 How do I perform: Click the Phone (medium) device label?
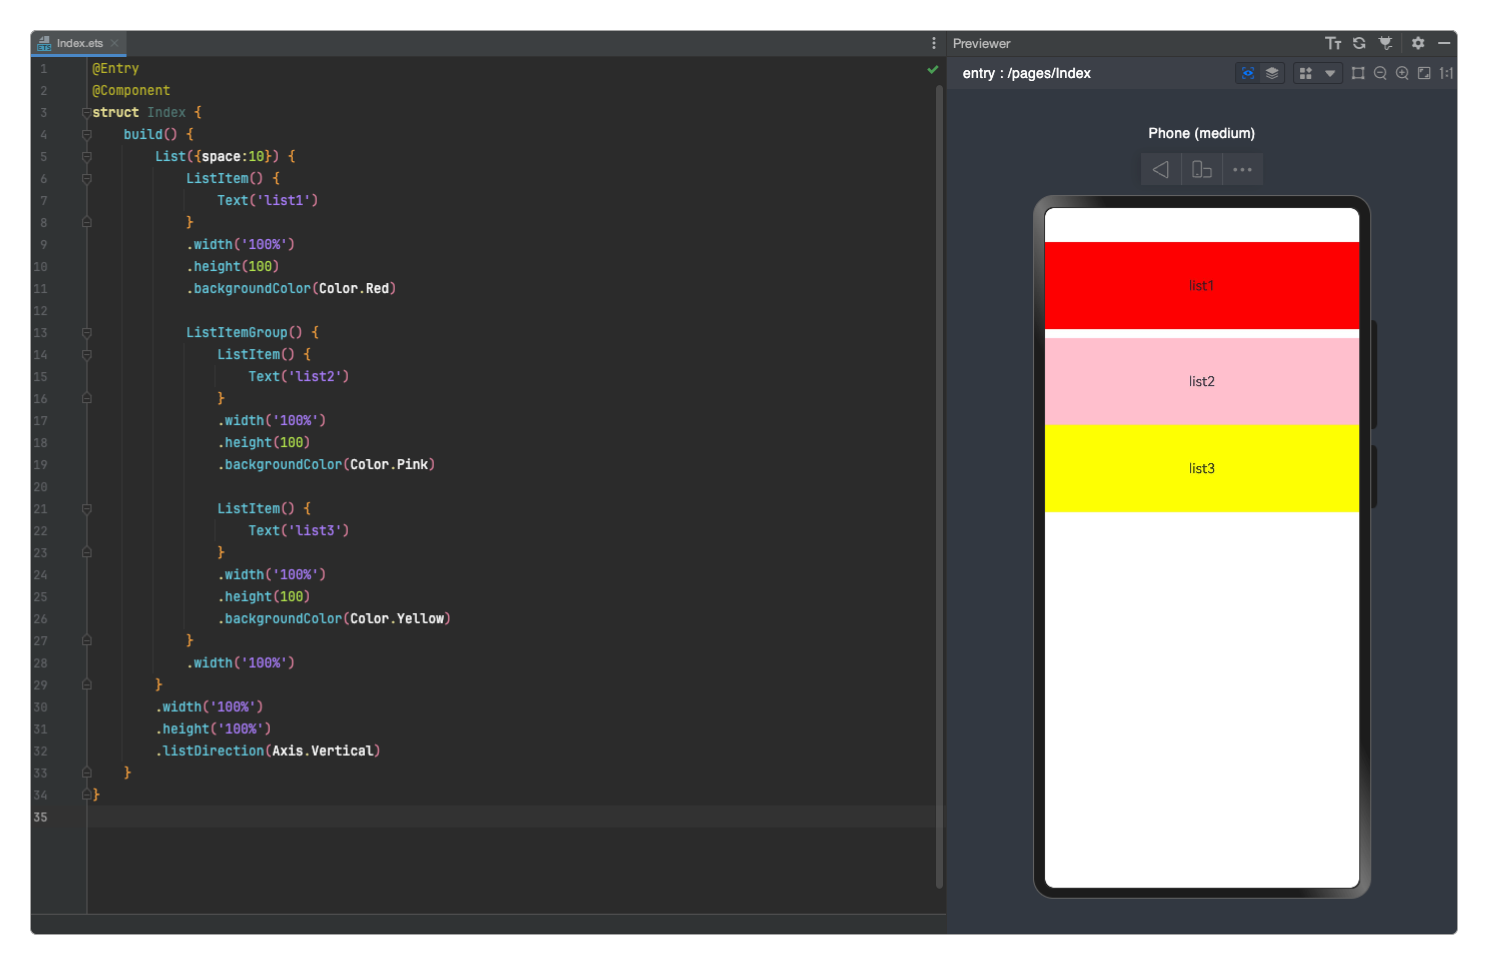click(1201, 133)
